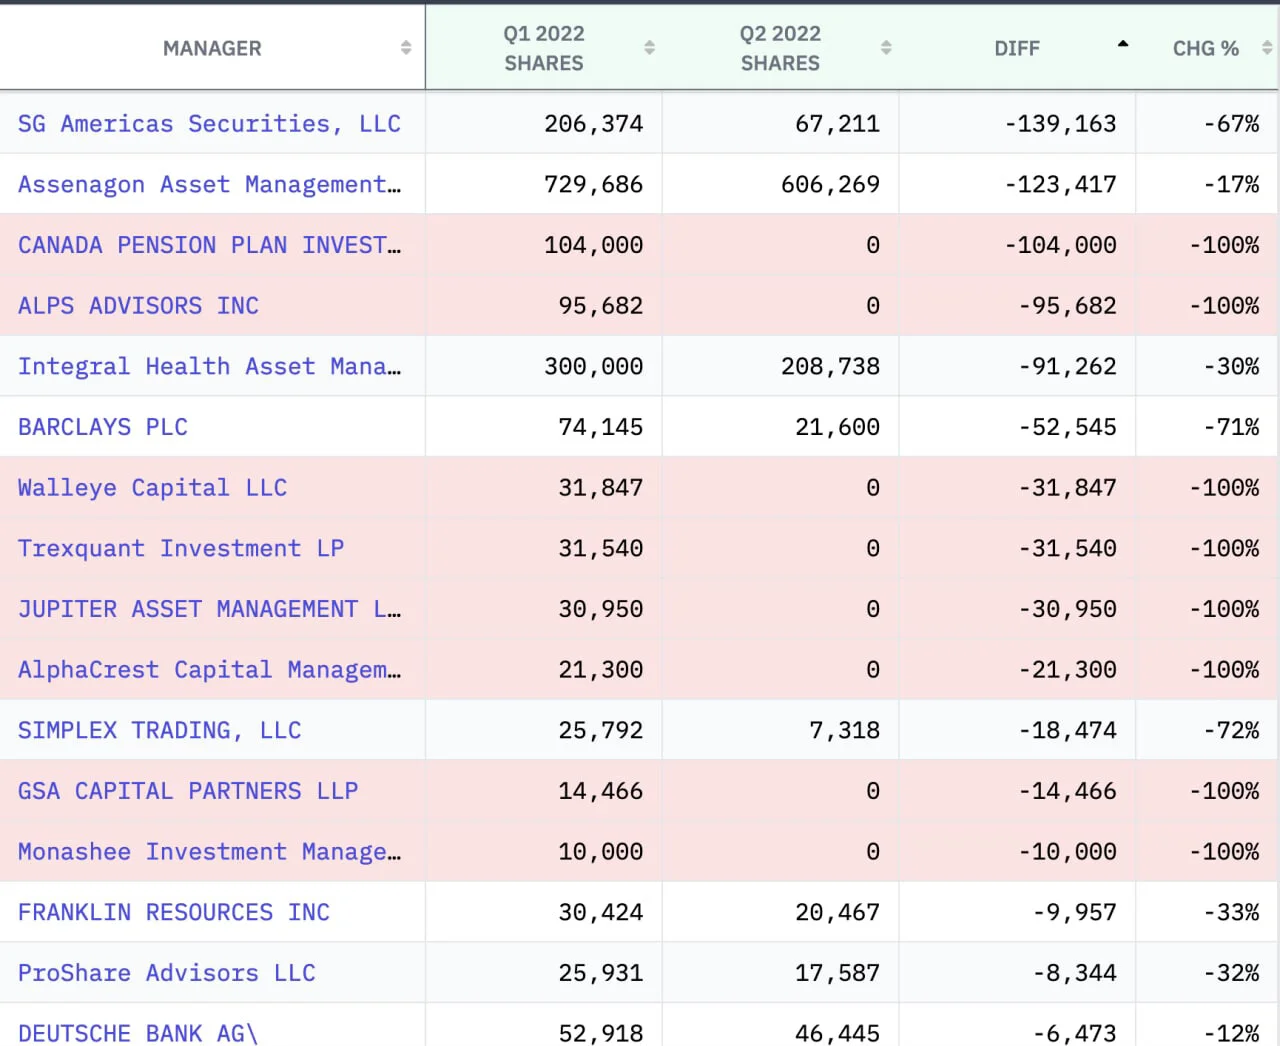Select Q1 shares value 300,000
This screenshot has height=1046, width=1280.
(594, 367)
